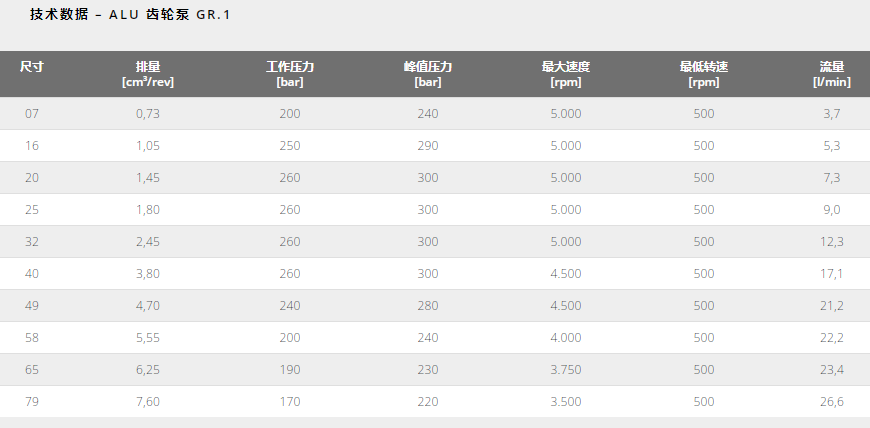870x428 pixels.
Task: Click working pressure value 170
Action: point(290,402)
